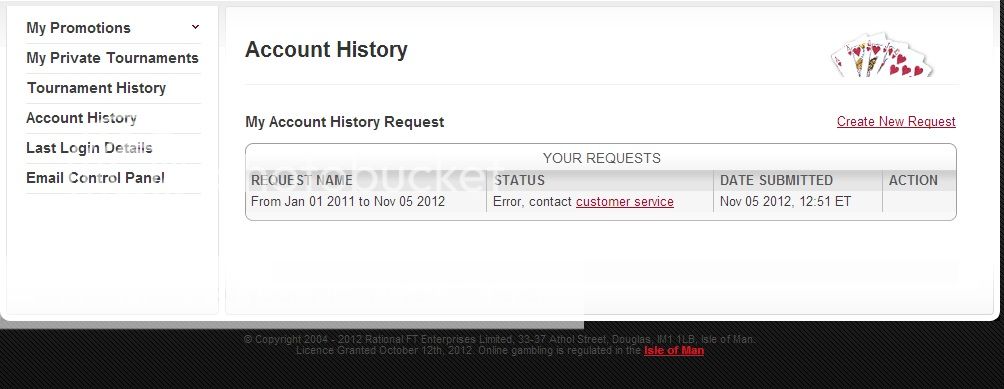Click the YOUR REQUESTS table title
Image resolution: width=1004 pixels, height=389 pixels.
[x=601, y=158]
